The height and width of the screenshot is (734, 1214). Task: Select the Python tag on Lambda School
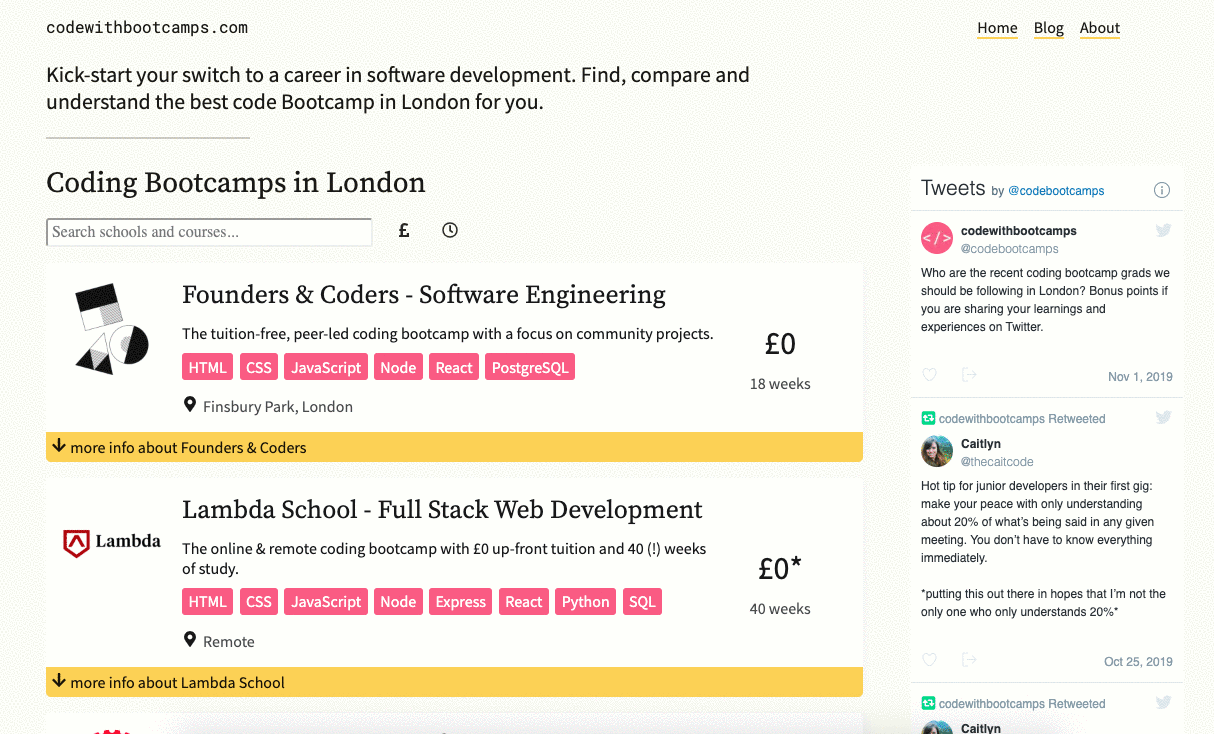[x=585, y=601]
